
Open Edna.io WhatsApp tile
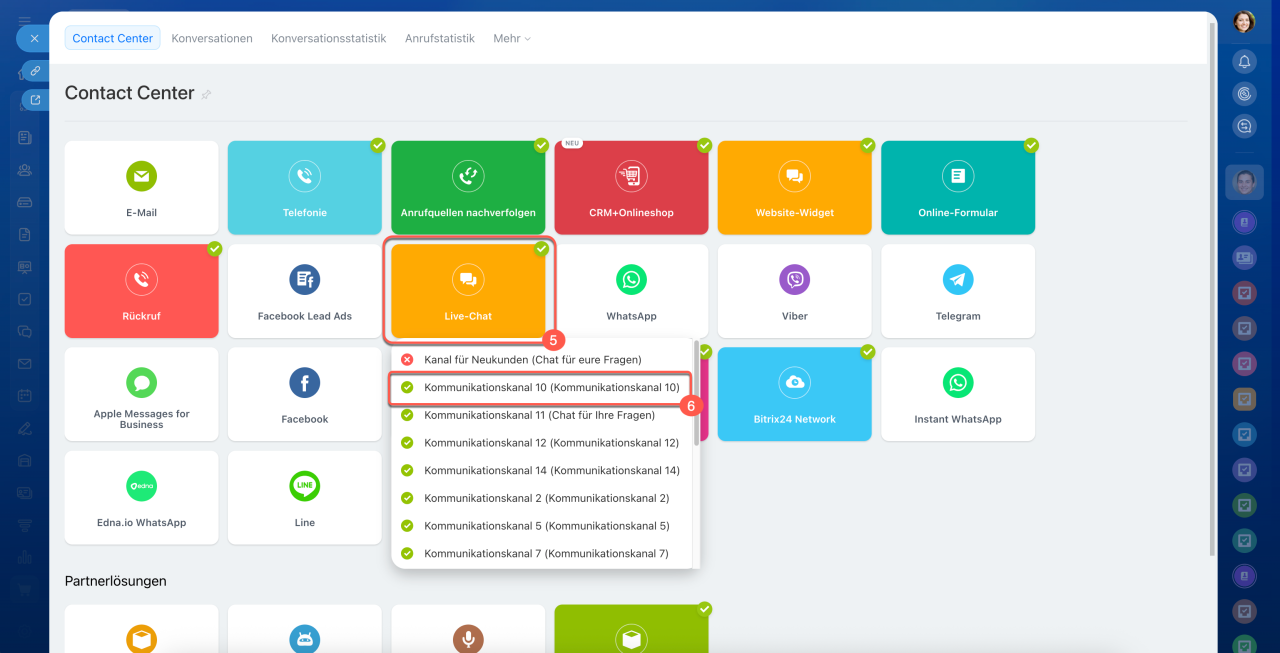pyautogui.click(x=141, y=498)
